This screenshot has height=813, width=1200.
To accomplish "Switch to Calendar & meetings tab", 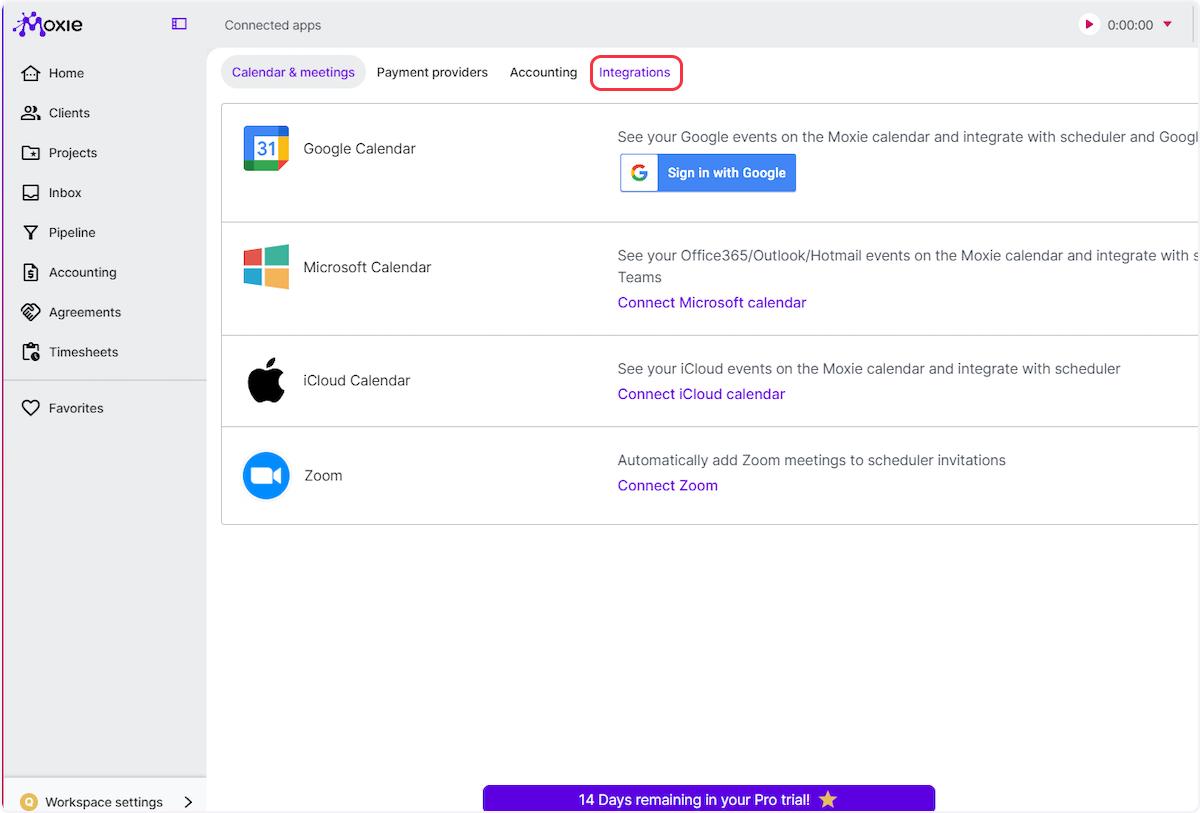I will (293, 72).
